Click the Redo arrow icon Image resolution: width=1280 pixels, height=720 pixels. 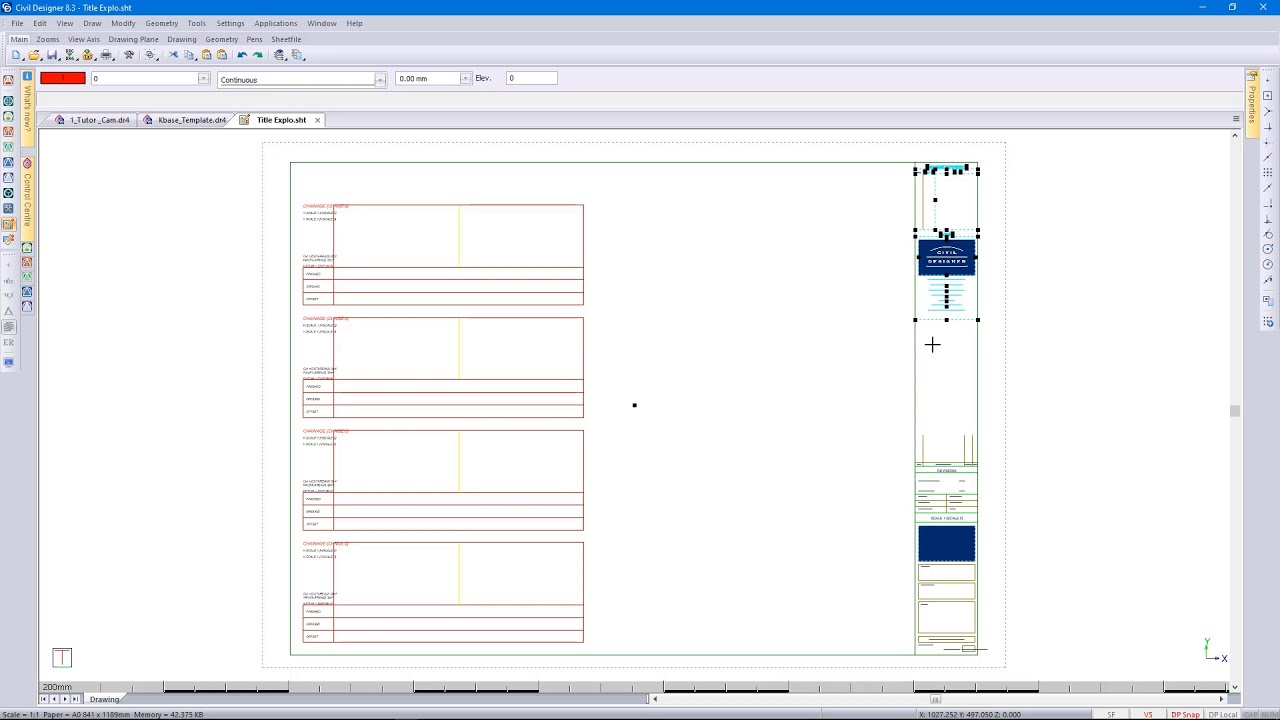[x=258, y=55]
